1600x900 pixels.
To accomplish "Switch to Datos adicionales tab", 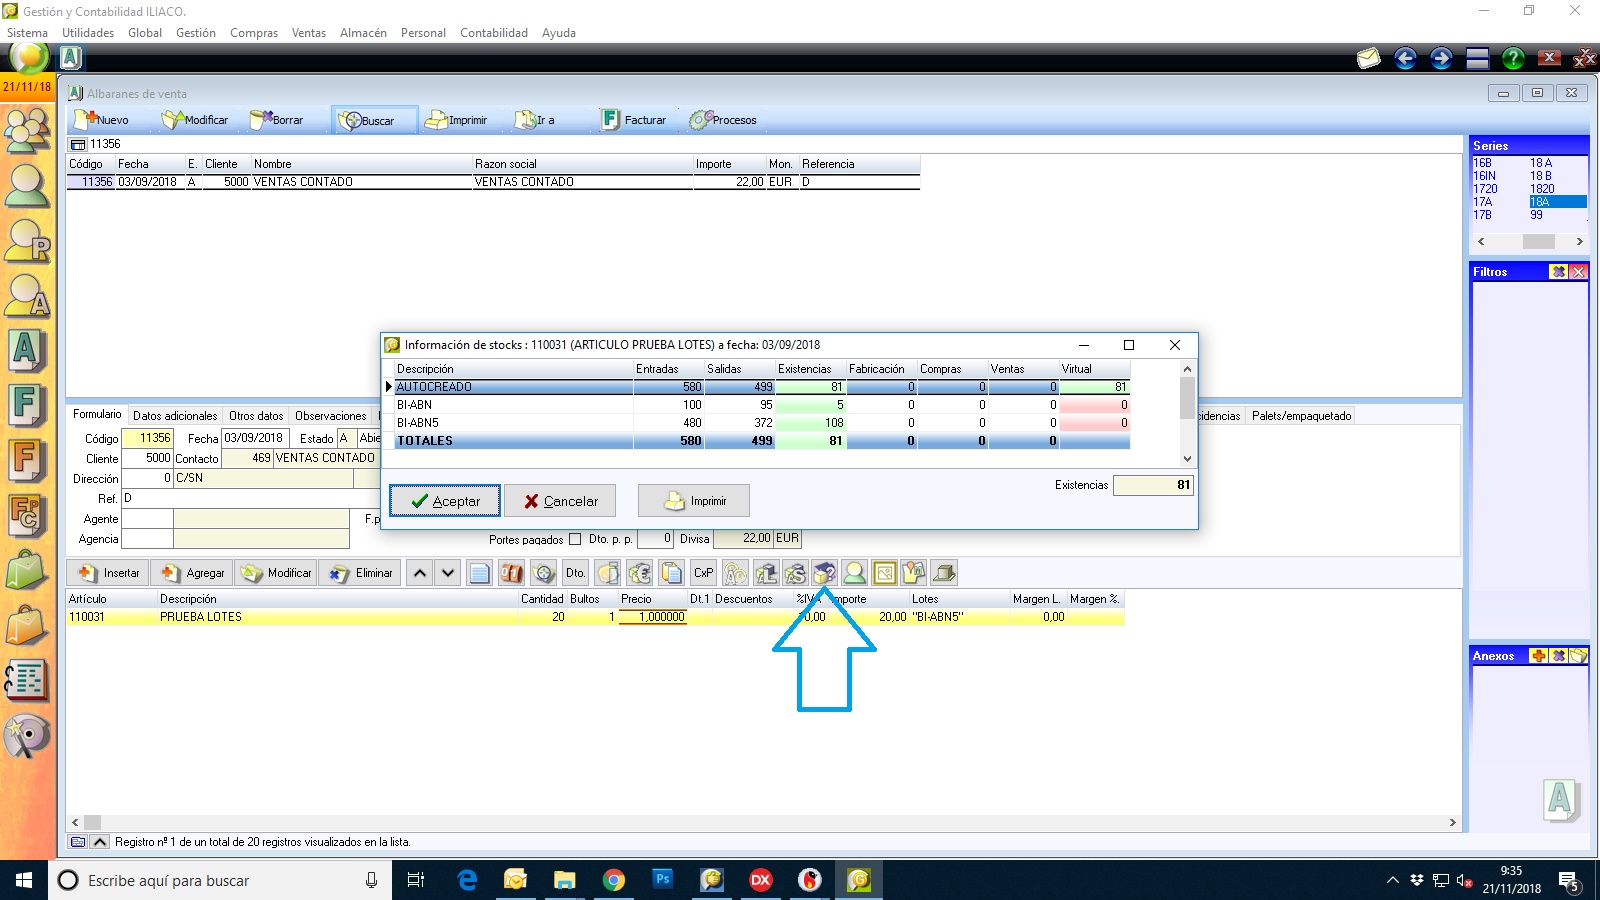I will [x=175, y=415].
